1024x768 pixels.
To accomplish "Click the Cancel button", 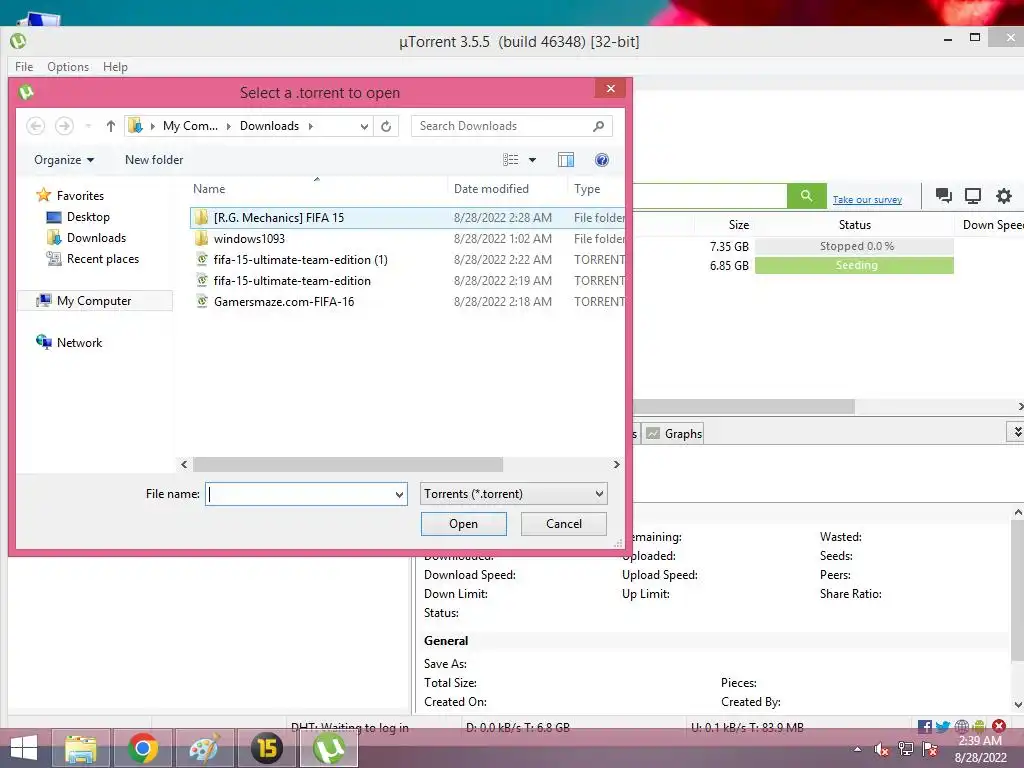I will (x=564, y=524).
